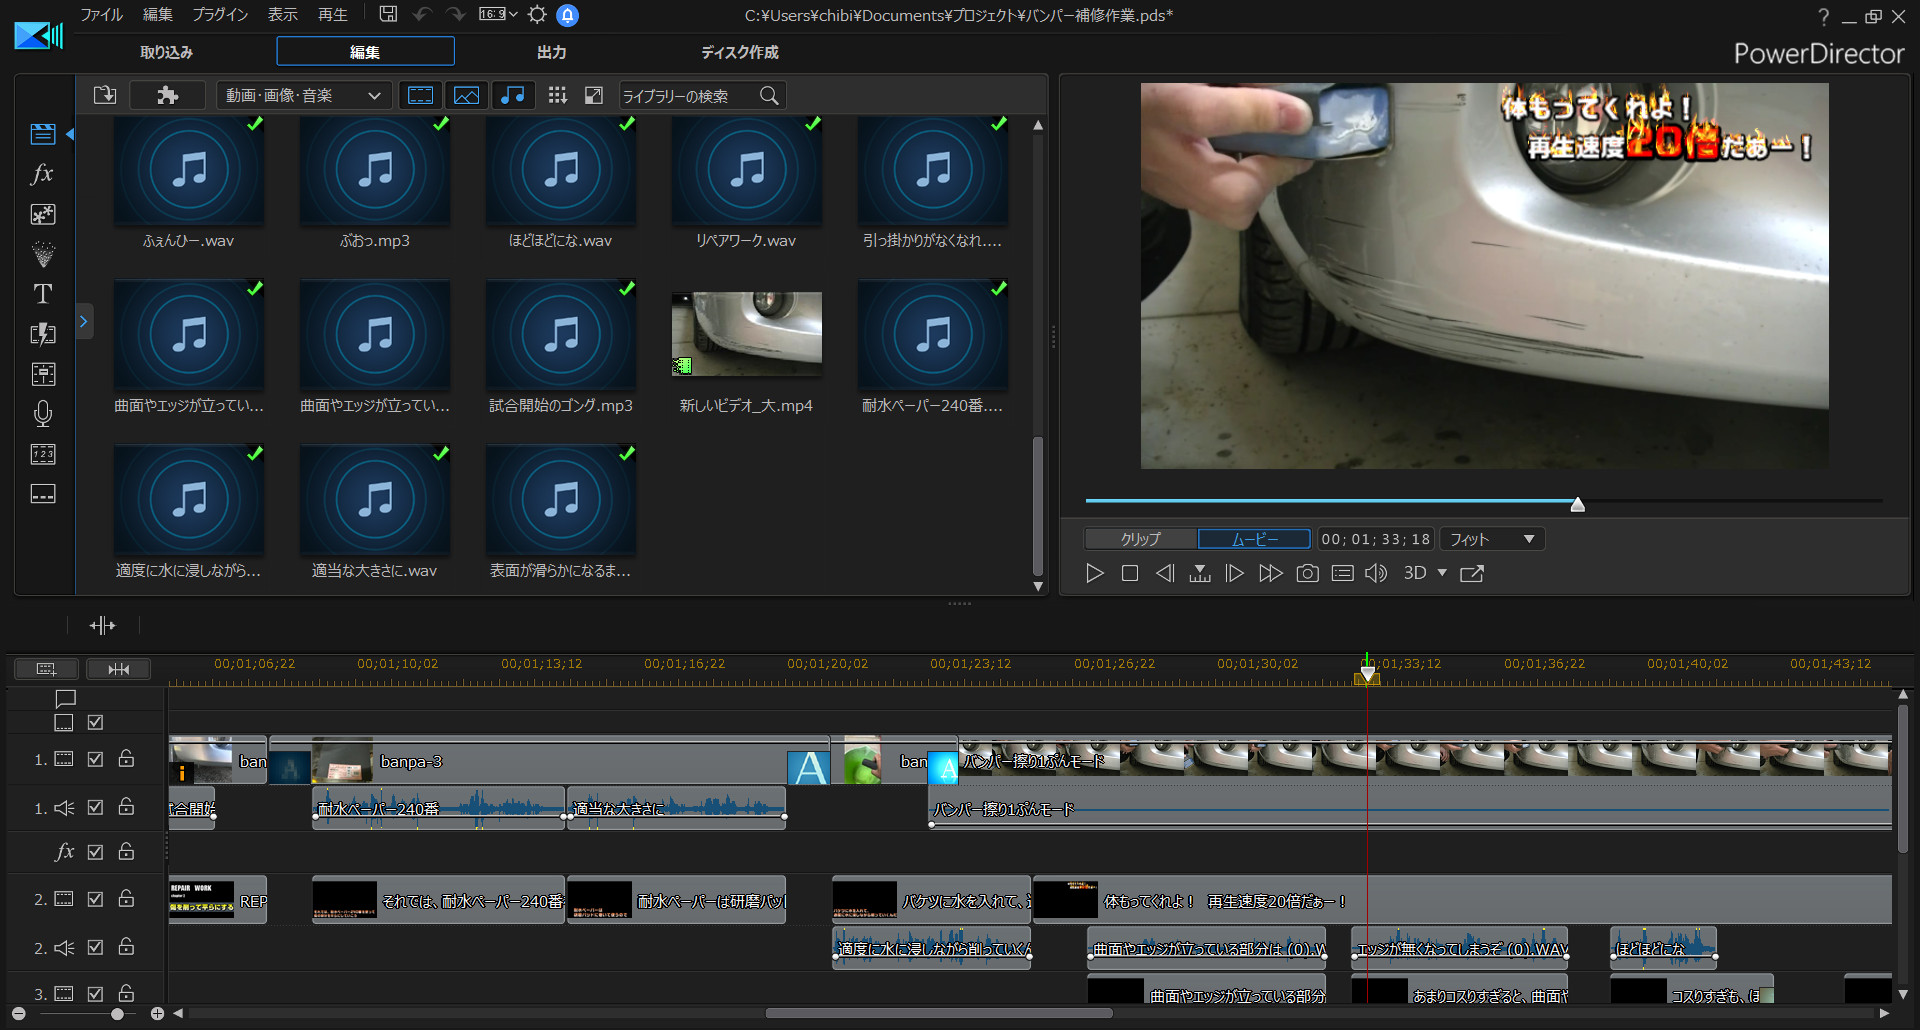Undo the last action

422,14
